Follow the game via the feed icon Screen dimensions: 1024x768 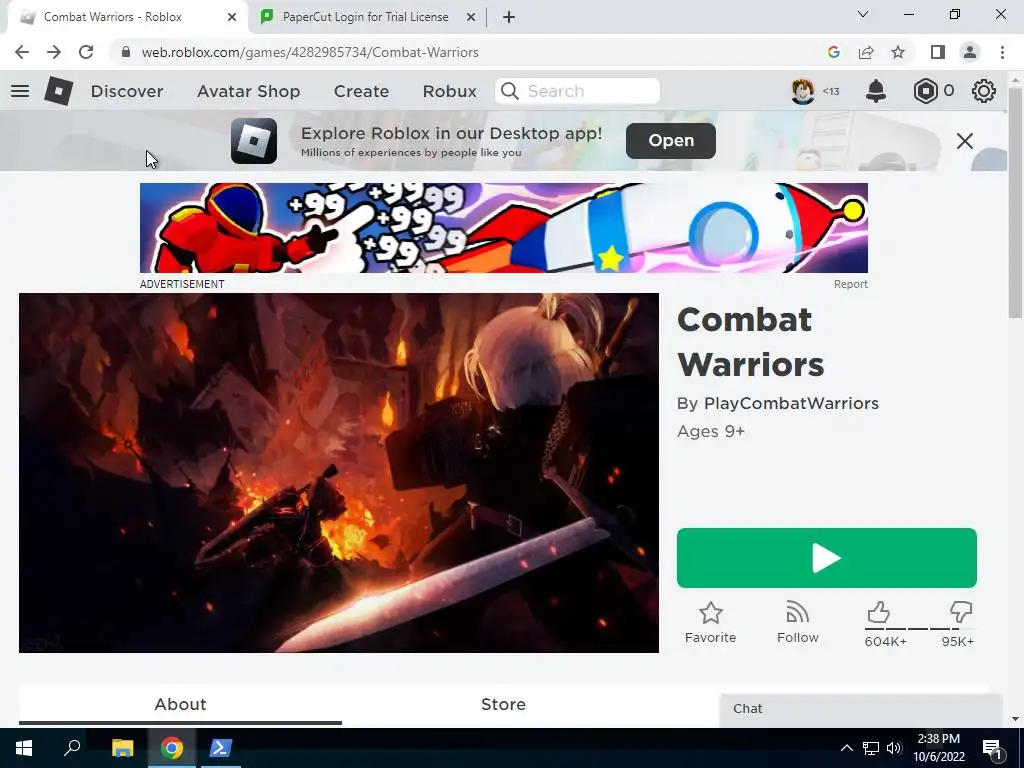point(797,612)
